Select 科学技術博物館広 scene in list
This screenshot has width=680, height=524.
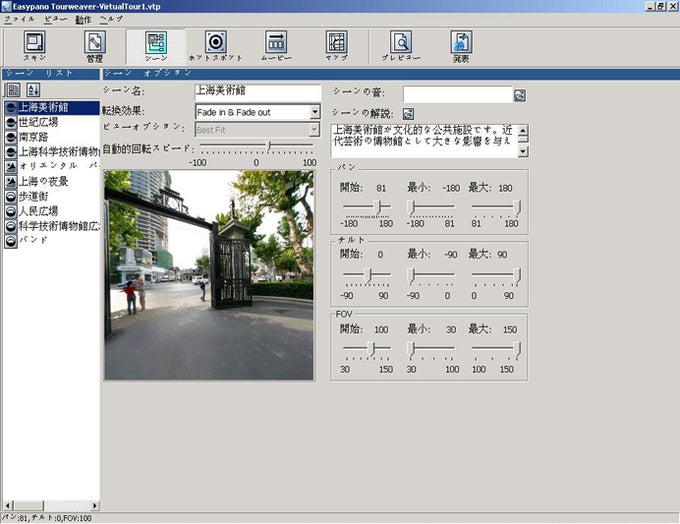click(x=59, y=226)
